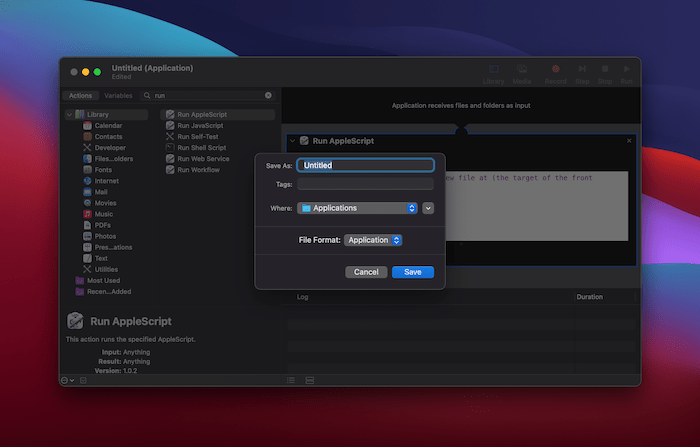This screenshot has height=447, width=700.
Task: Open the File Format dropdown
Action: click(373, 240)
